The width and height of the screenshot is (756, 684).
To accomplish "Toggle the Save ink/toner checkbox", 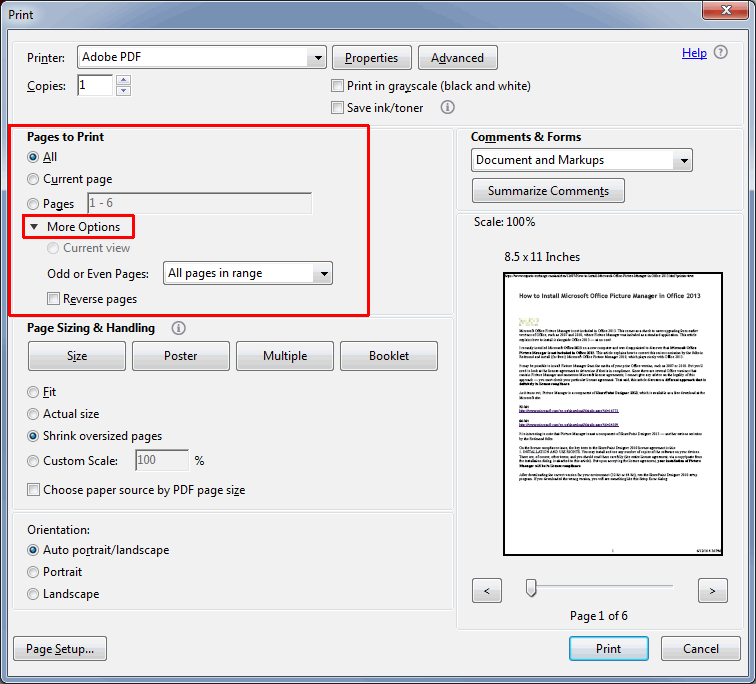I will coord(338,107).
